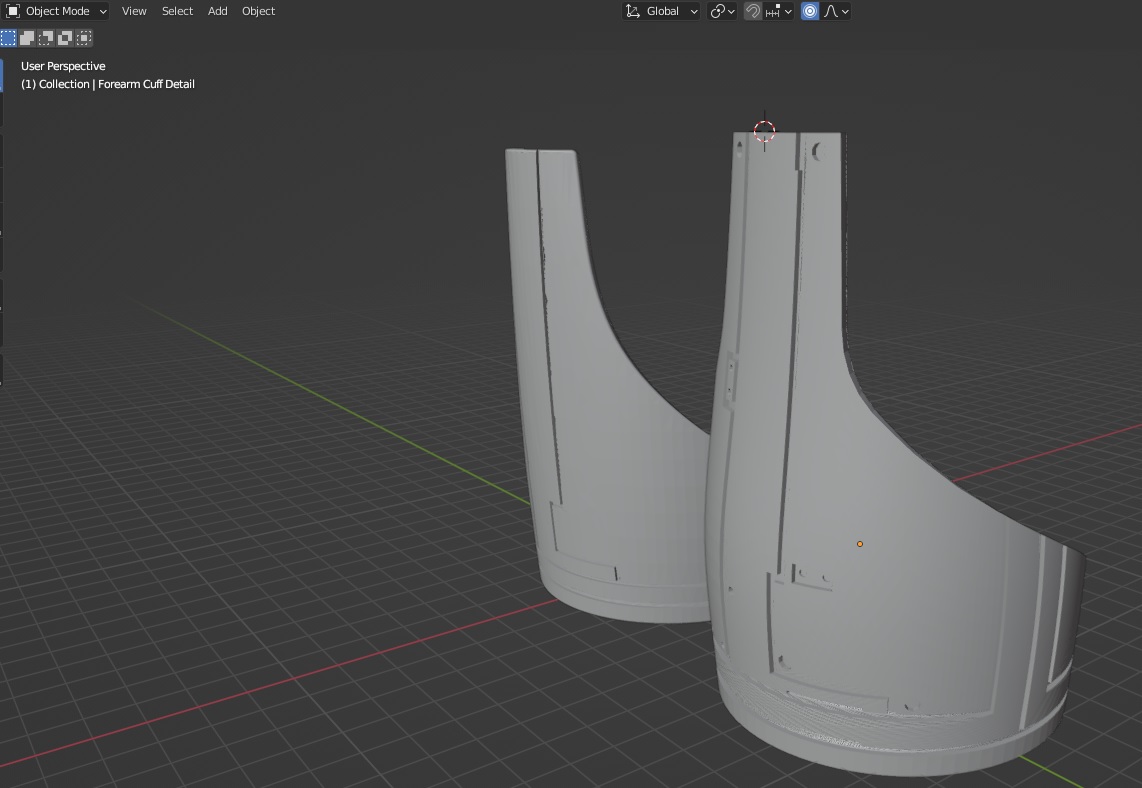Toggle the snap magnet
The image size is (1142, 788).
coord(753,11)
